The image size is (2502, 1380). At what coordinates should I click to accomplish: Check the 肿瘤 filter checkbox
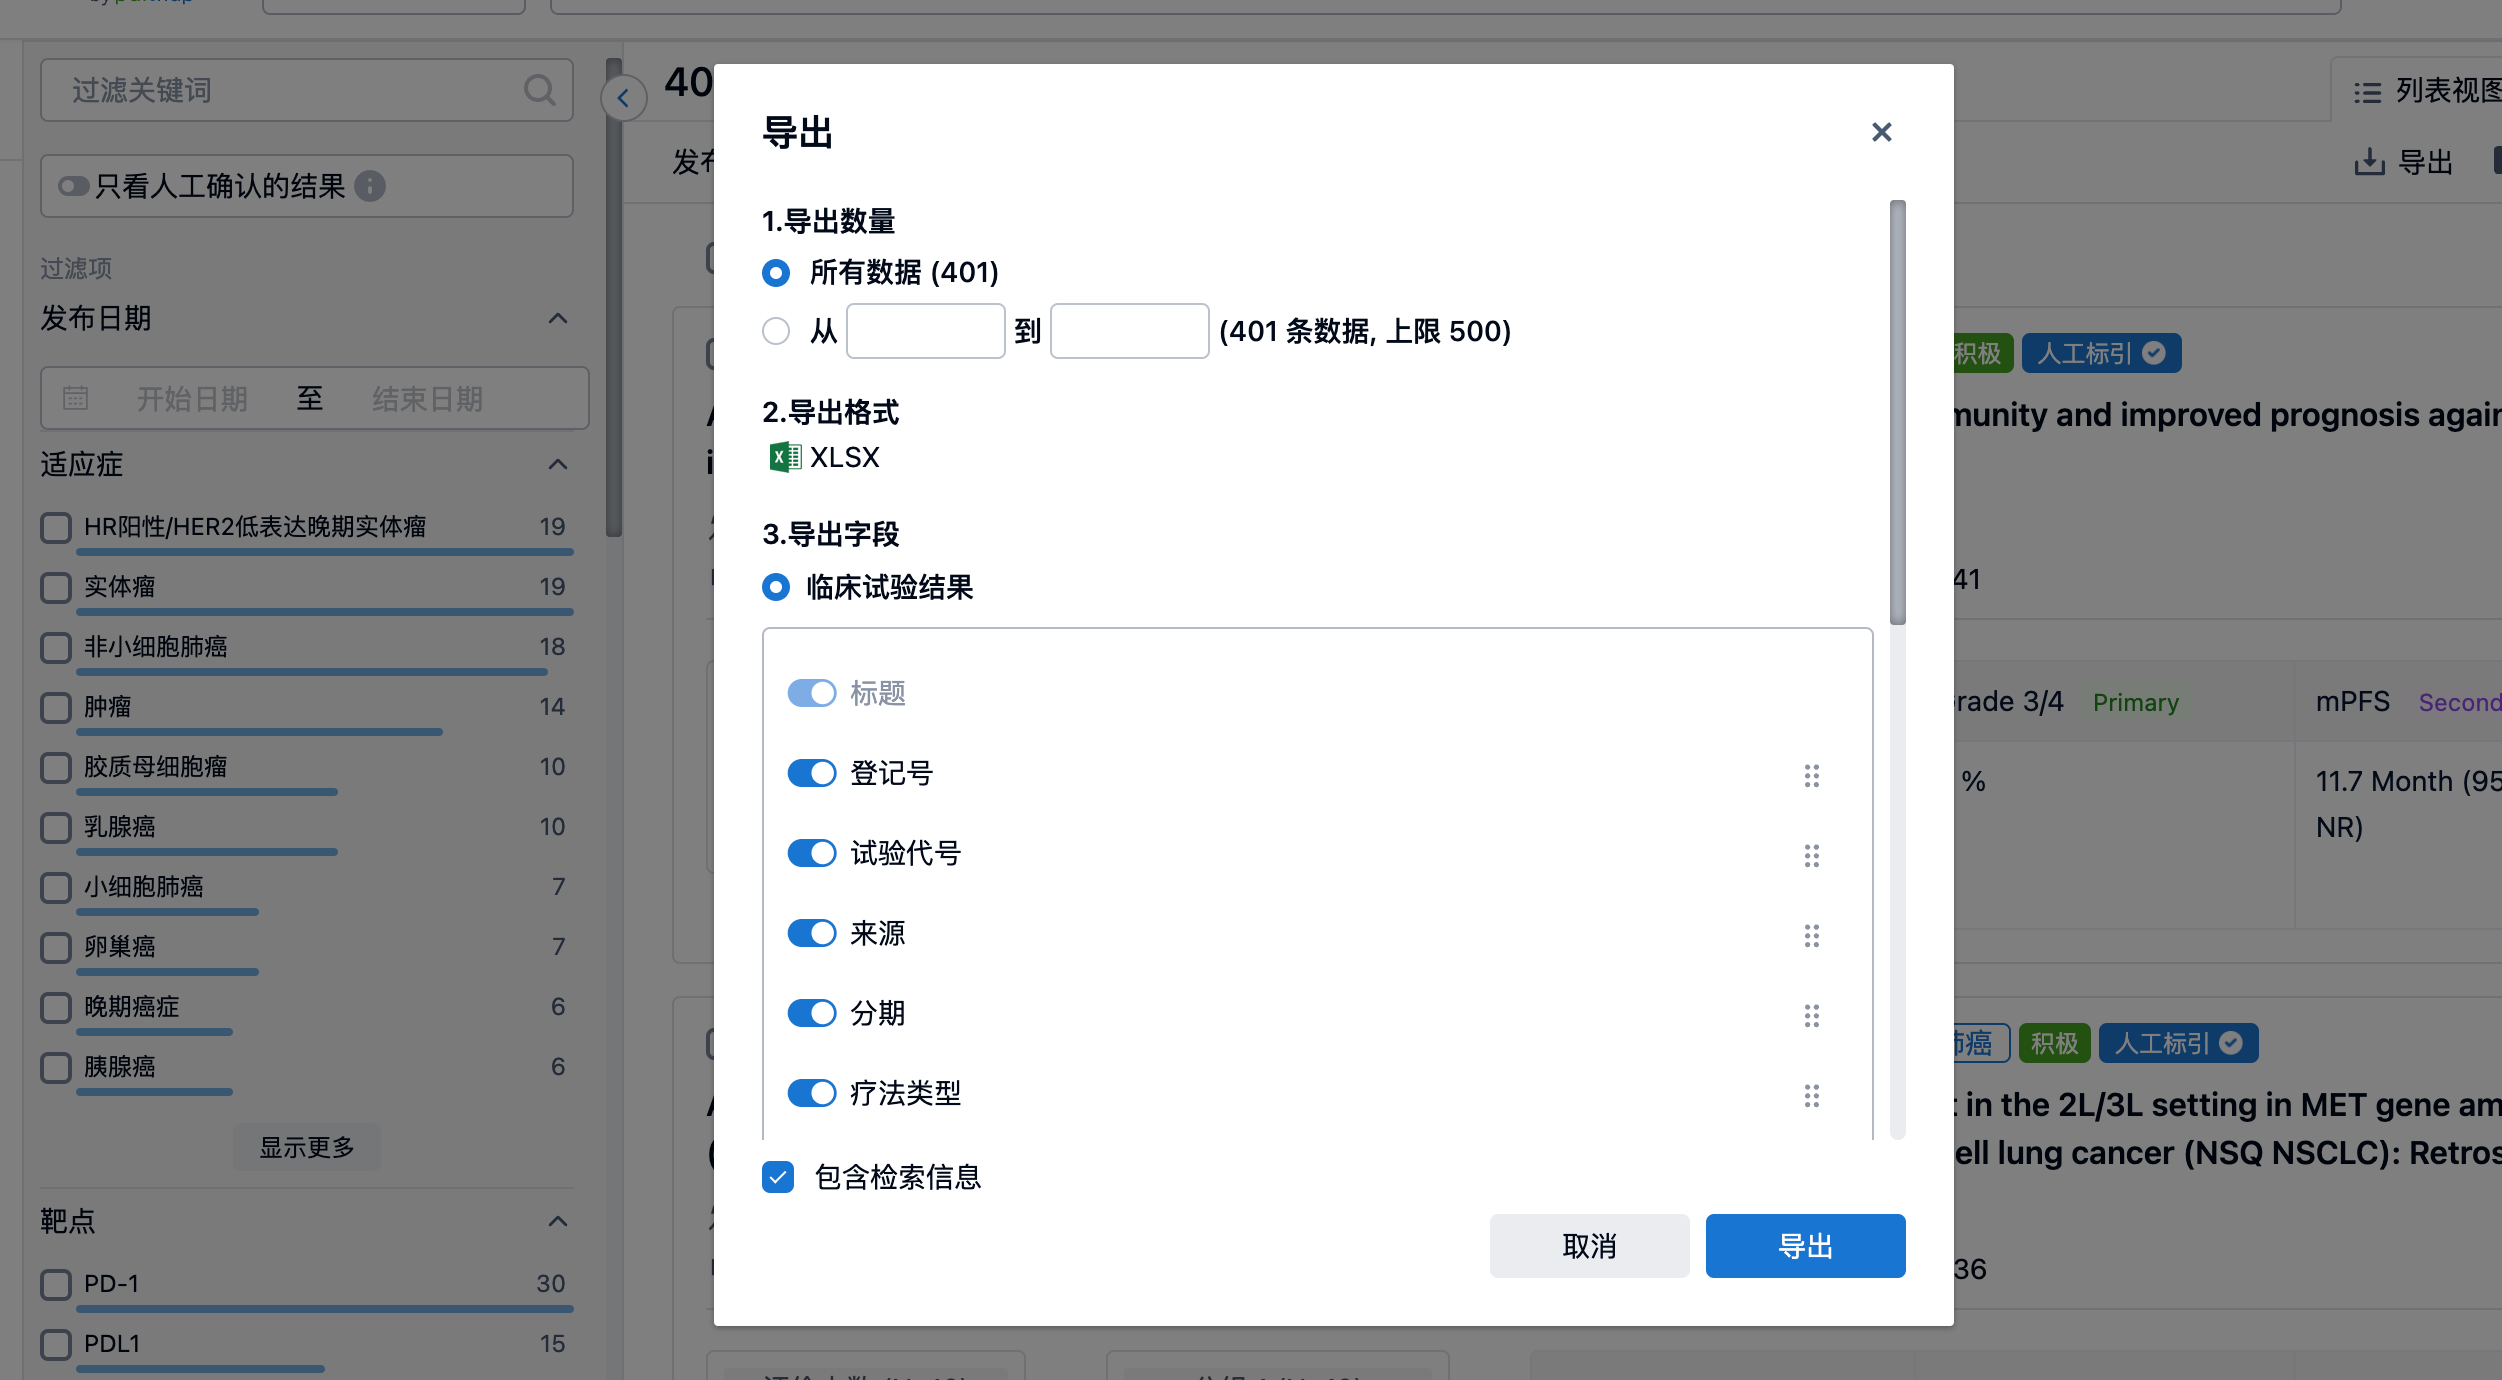[x=56, y=707]
